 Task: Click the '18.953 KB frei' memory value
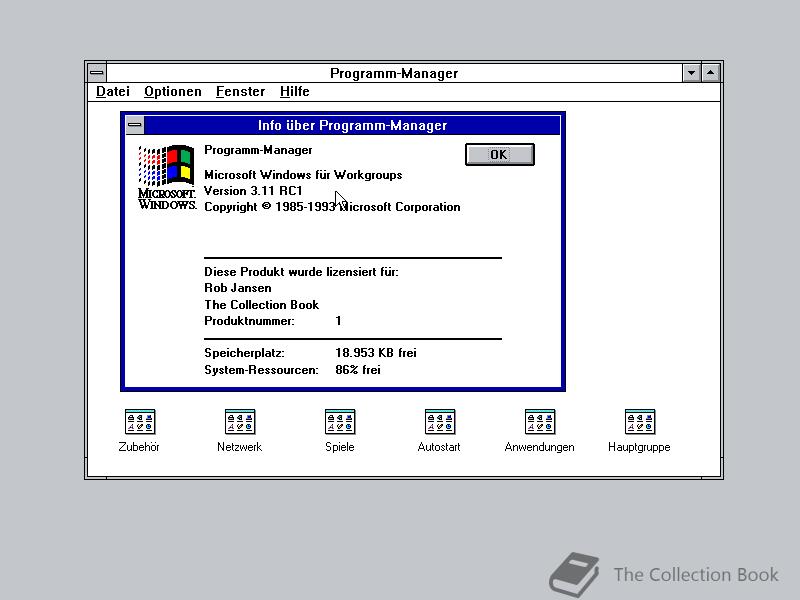click(x=376, y=353)
